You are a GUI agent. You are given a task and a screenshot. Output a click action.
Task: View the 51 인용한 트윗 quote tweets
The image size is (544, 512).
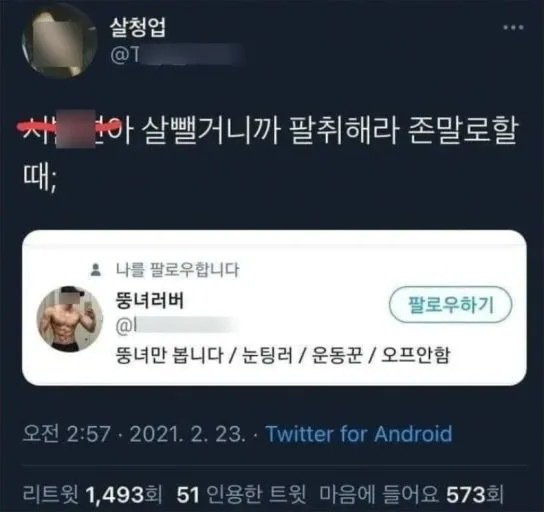click(x=241, y=494)
